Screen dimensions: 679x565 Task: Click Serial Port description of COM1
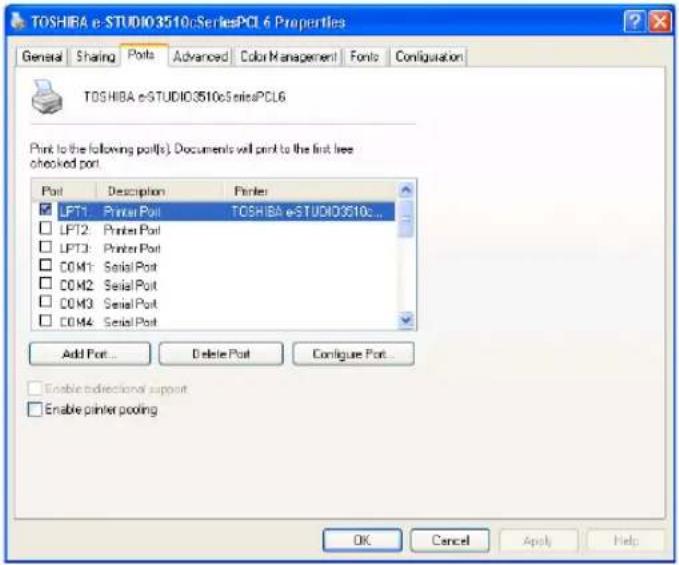130,267
